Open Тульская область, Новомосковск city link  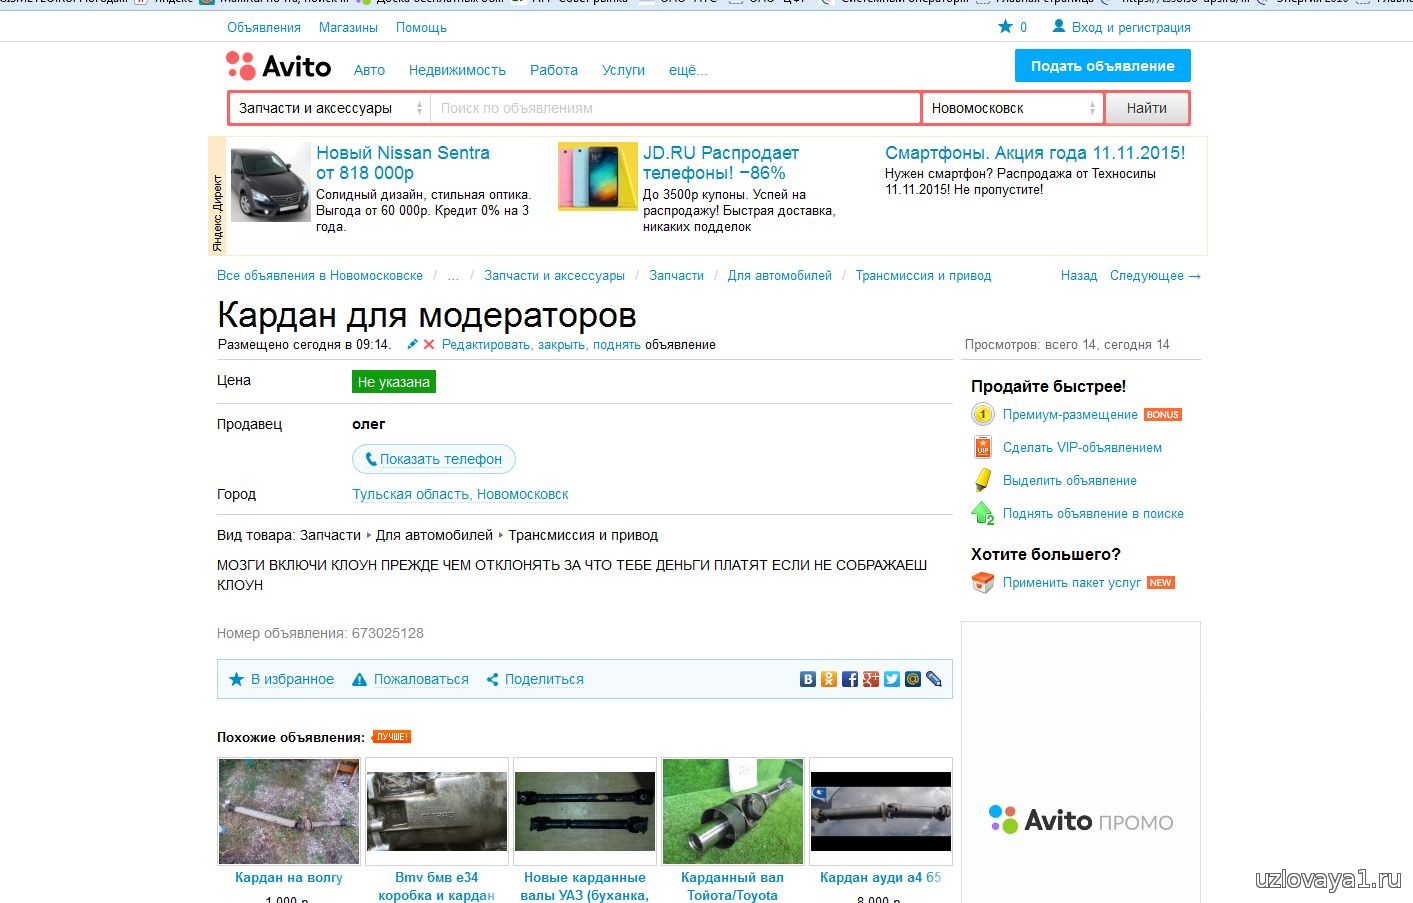(x=460, y=494)
